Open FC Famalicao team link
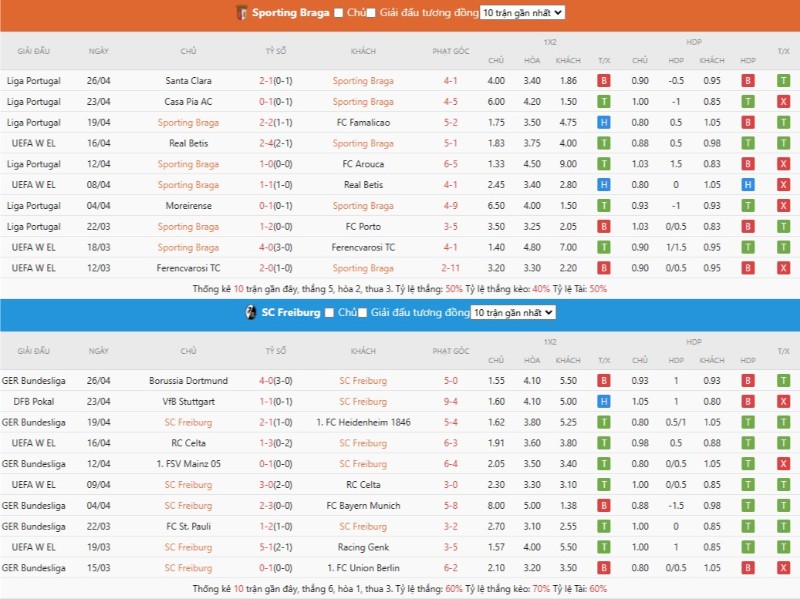The width and height of the screenshot is (800, 599). (363, 122)
